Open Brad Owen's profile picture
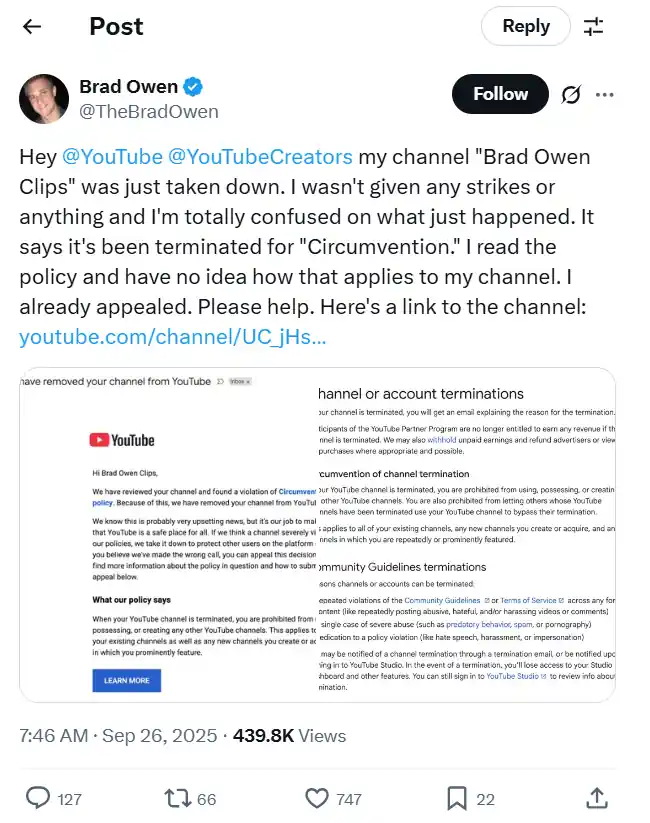 pyautogui.click(x=44, y=98)
